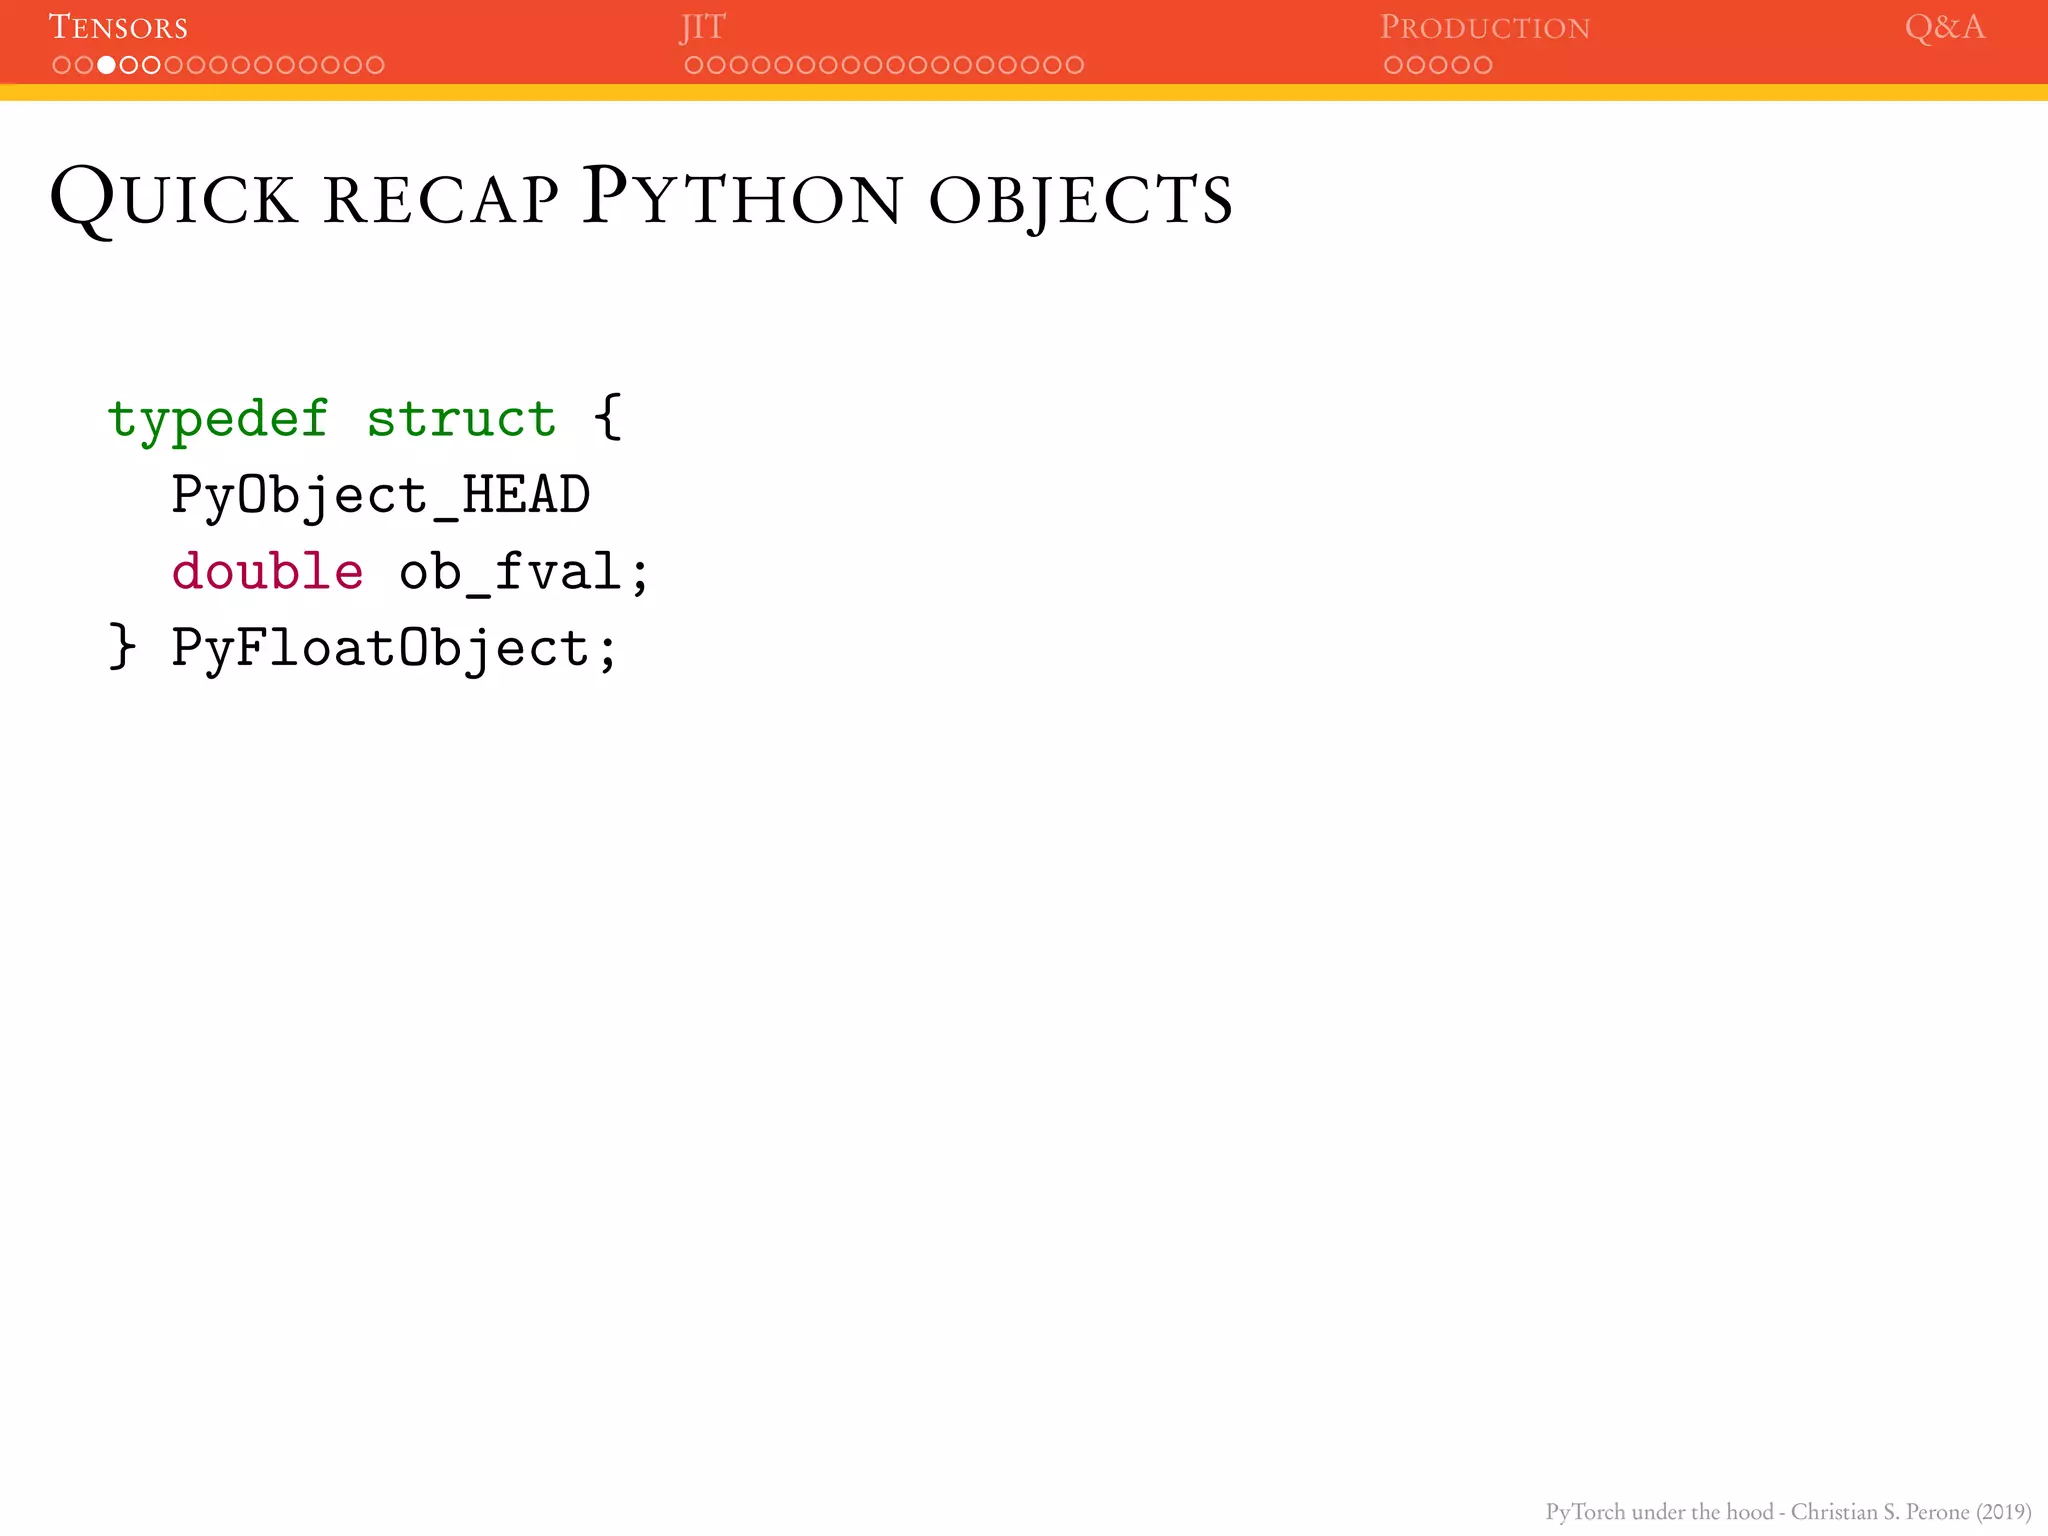Click the 'double' type keyword

(267, 572)
